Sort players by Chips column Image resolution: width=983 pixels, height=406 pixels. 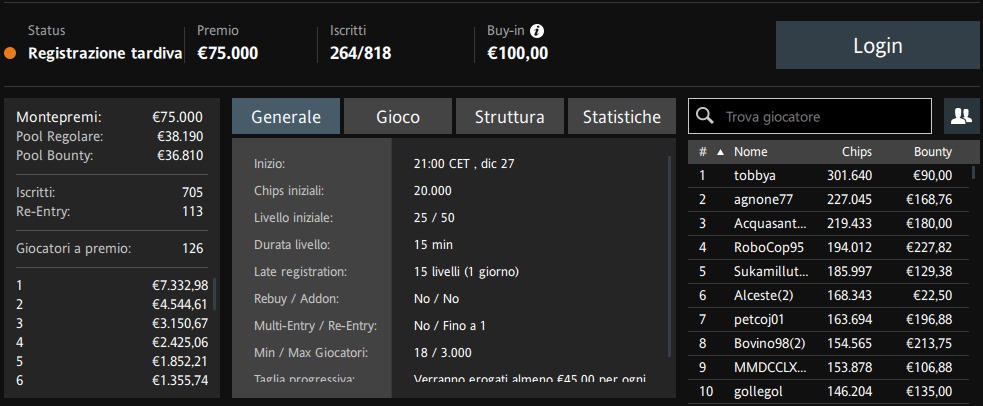(856, 152)
